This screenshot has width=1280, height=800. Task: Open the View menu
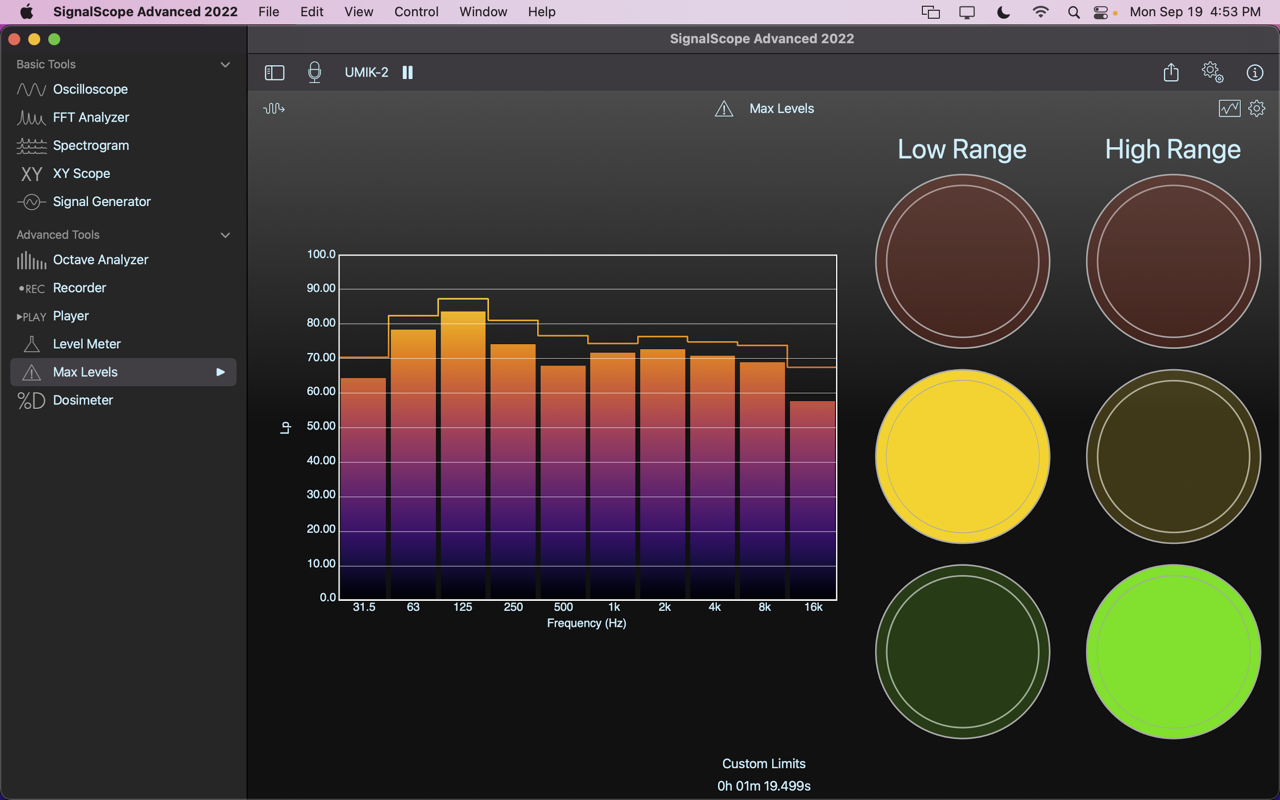358,12
